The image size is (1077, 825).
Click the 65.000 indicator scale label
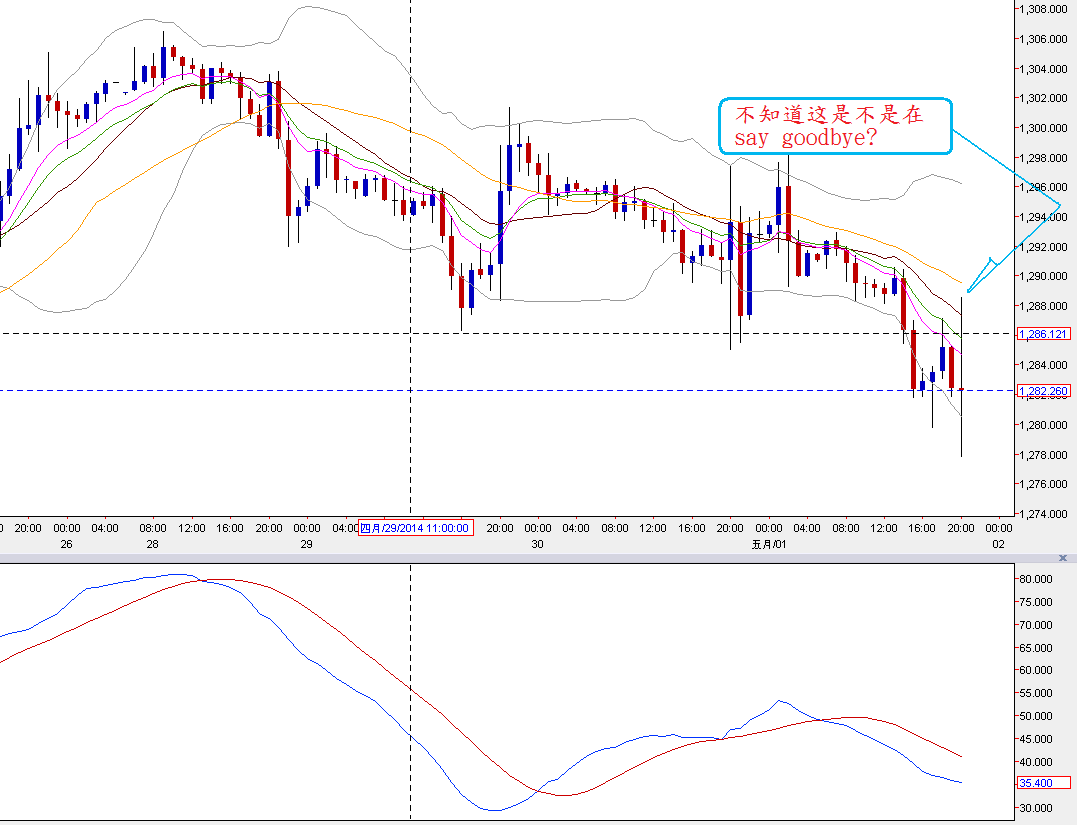pos(1035,648)
